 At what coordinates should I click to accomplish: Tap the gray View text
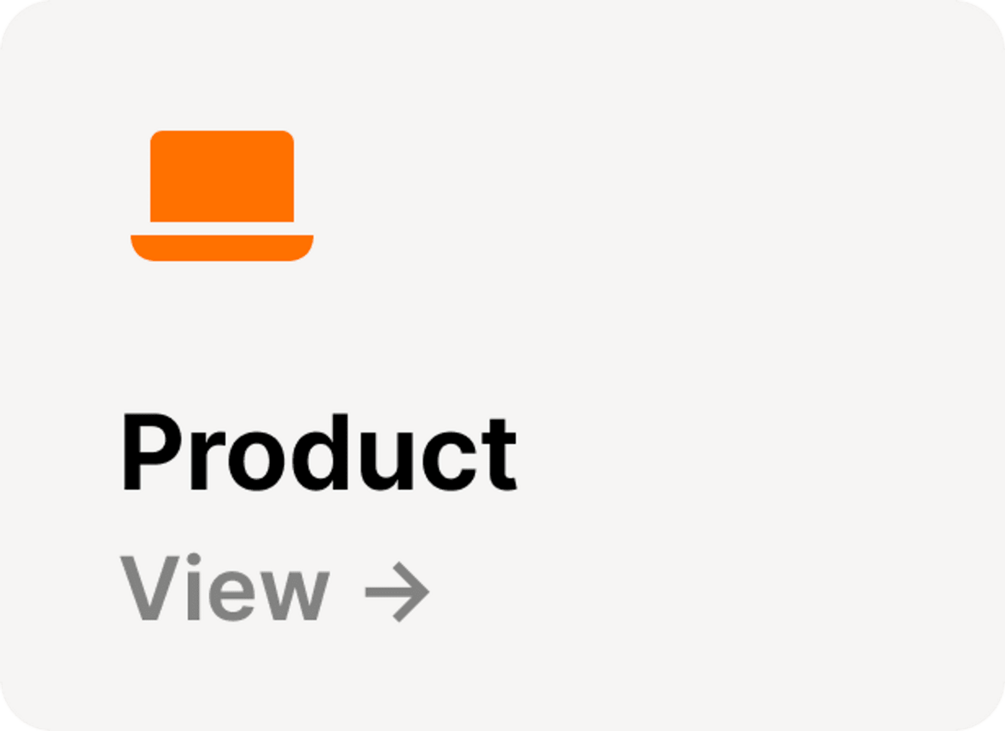pos(225,587)
